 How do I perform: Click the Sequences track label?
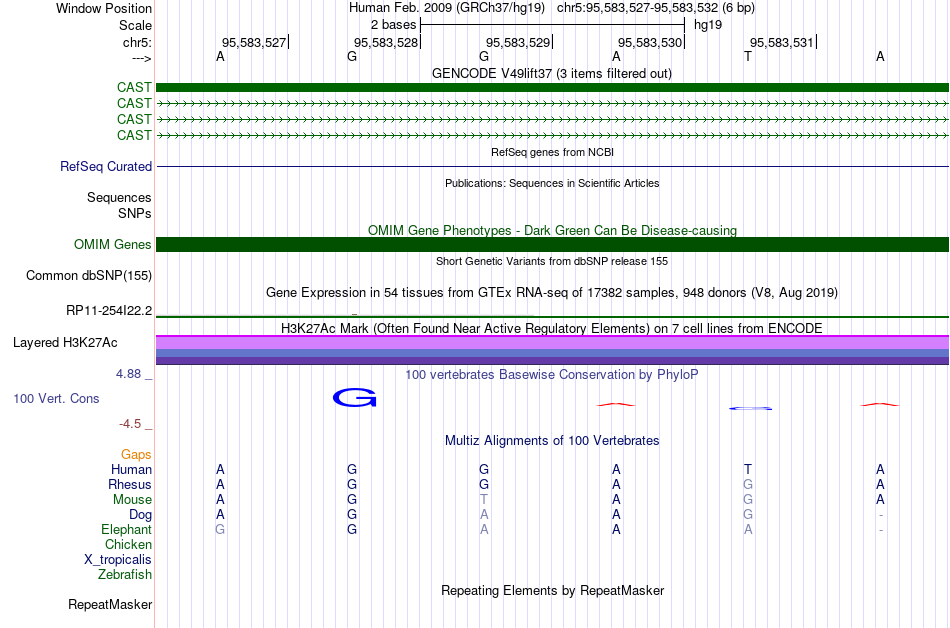tap(119, 197)
